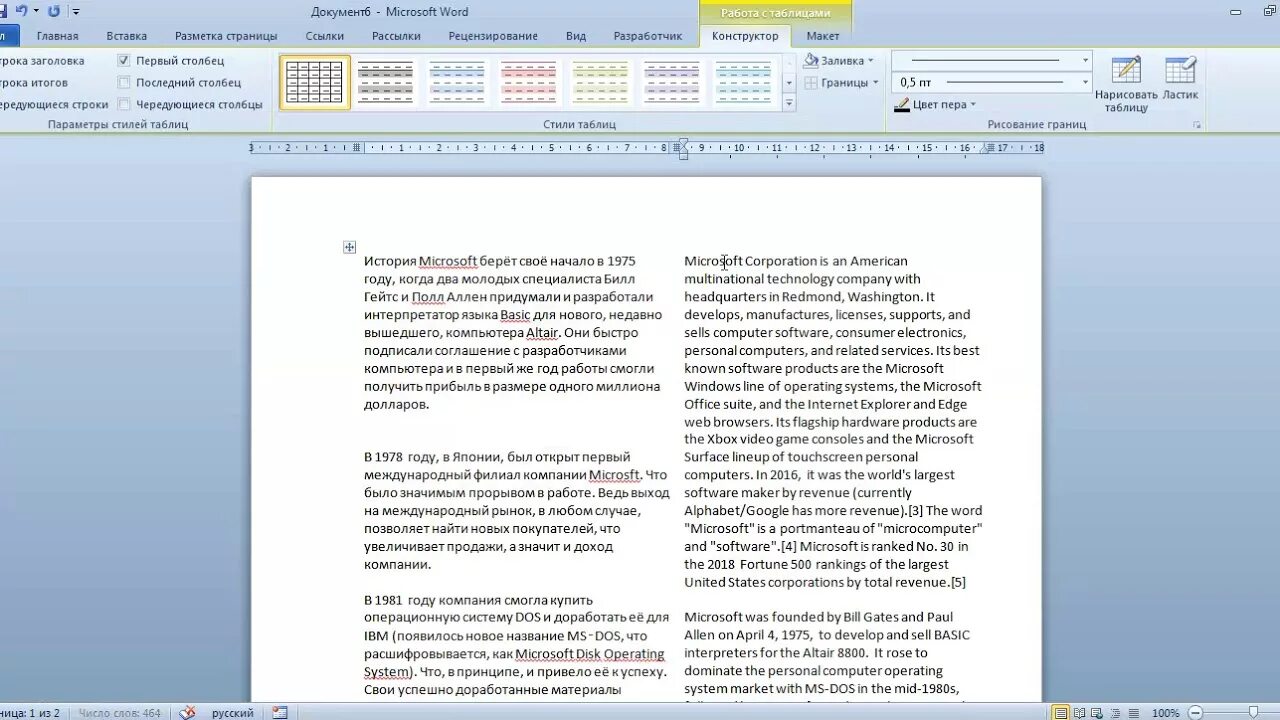
Task: Open word count via Число слов: 464
Action: pyautogui.click(x=119, y=713)
